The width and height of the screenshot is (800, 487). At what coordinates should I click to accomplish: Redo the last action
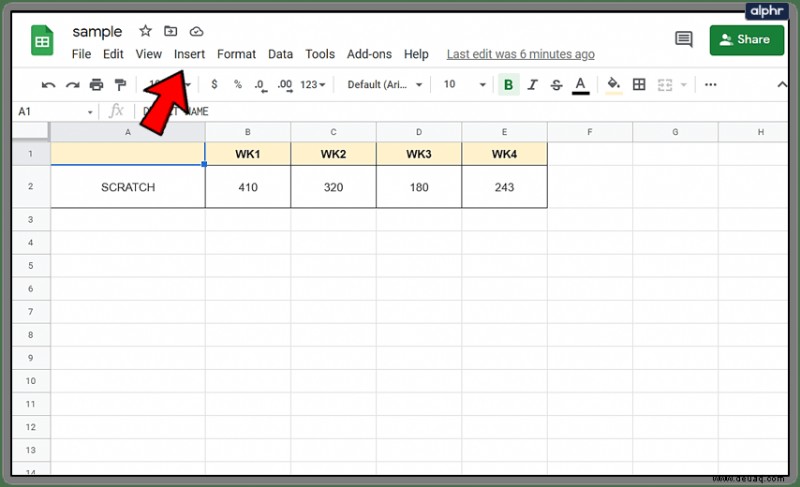point(72,85)
